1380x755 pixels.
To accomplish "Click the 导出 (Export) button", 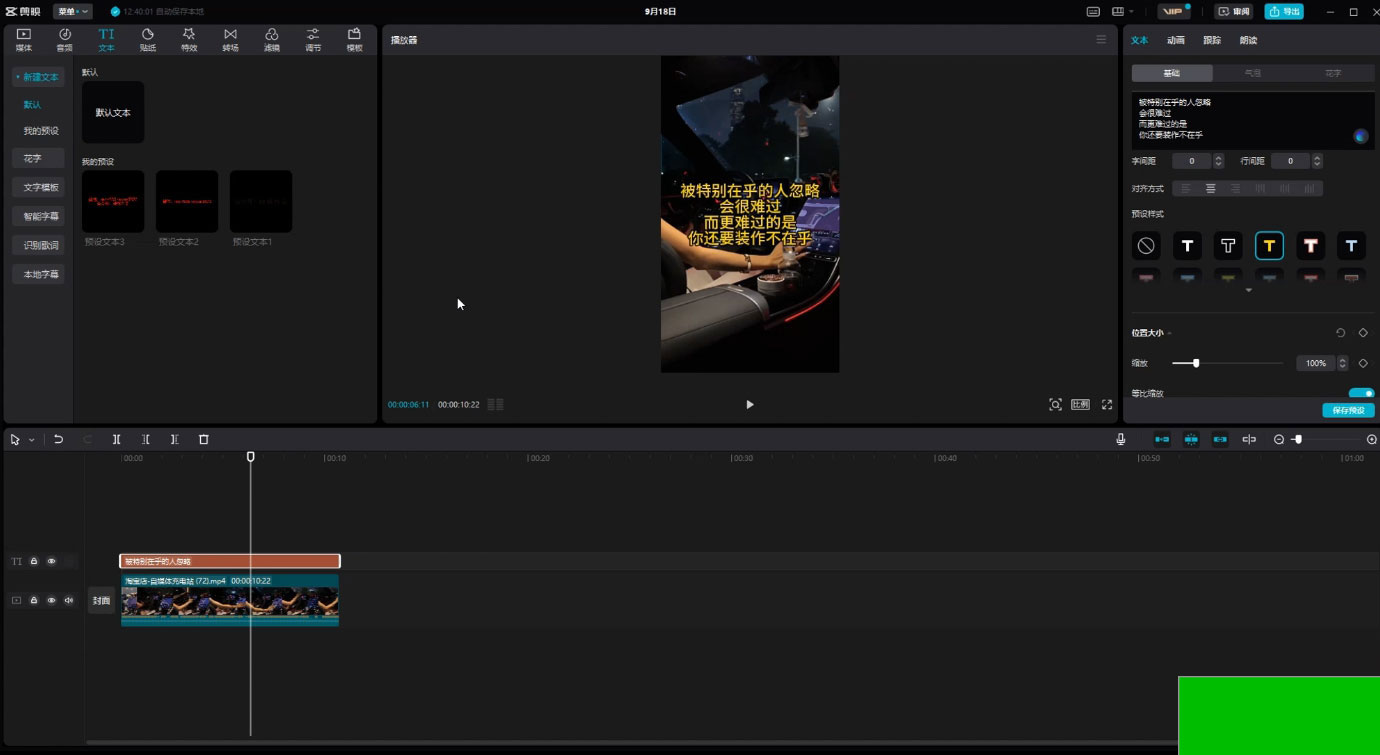I will coord(1284,11).
